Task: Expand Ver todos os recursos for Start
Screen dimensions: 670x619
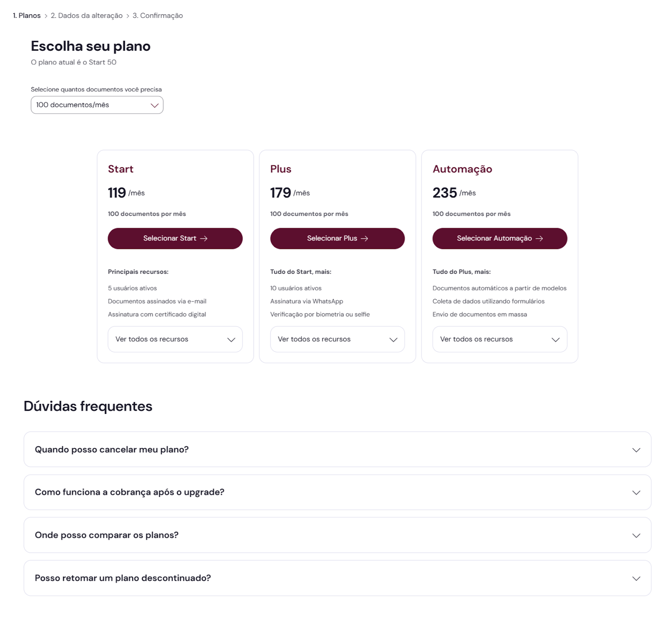Action: pos(175,339)
